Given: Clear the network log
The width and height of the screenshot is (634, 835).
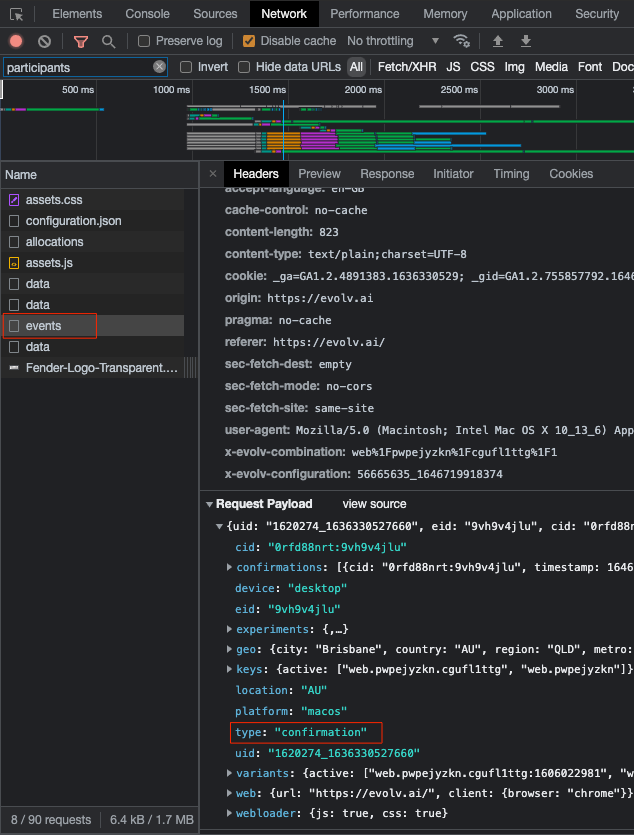Looking at the screenshot, I should [x=44, y=41].
